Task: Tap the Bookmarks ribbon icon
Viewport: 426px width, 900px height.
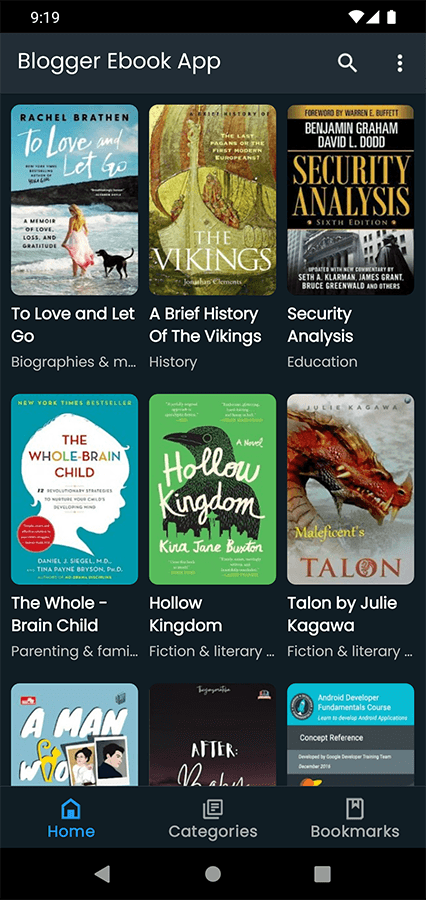Action: [x=355, y=809]
